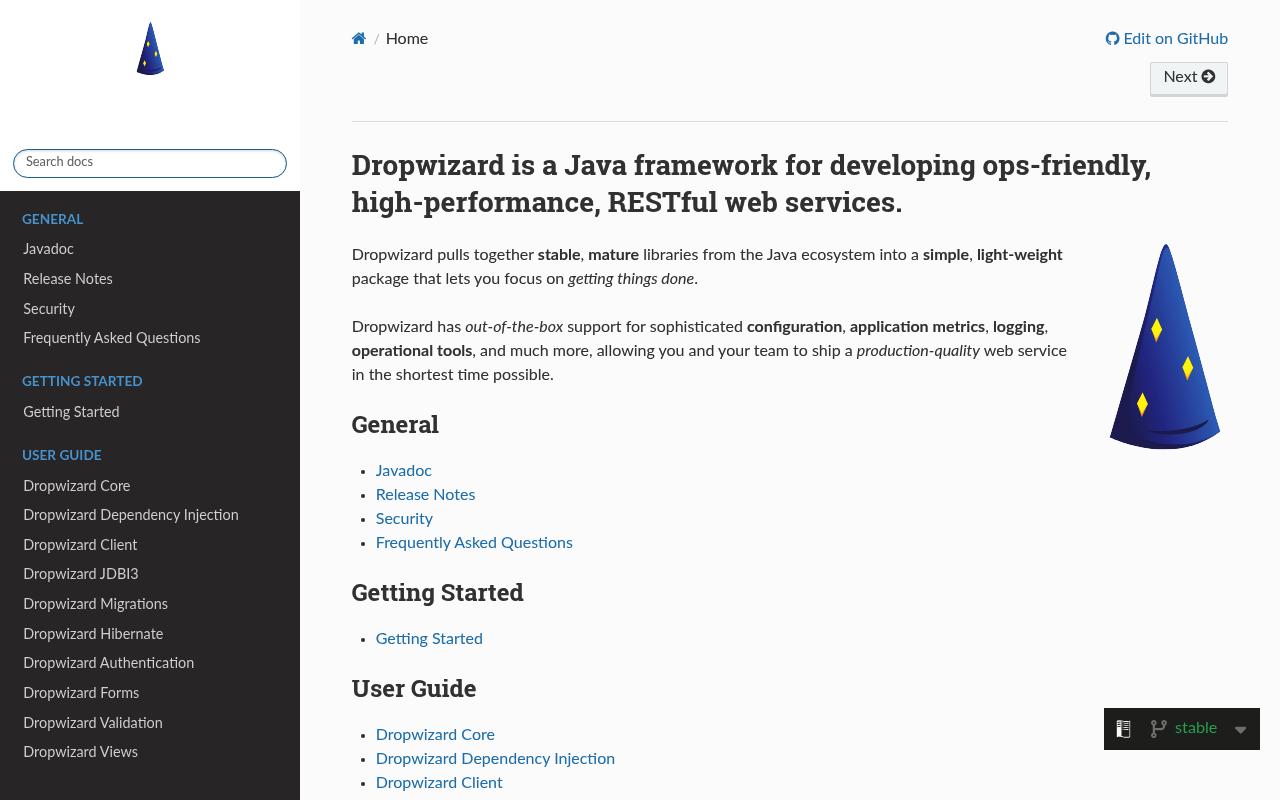Click the large wizard hat image
The image size is (1280, 800).
pos(1165,346)
